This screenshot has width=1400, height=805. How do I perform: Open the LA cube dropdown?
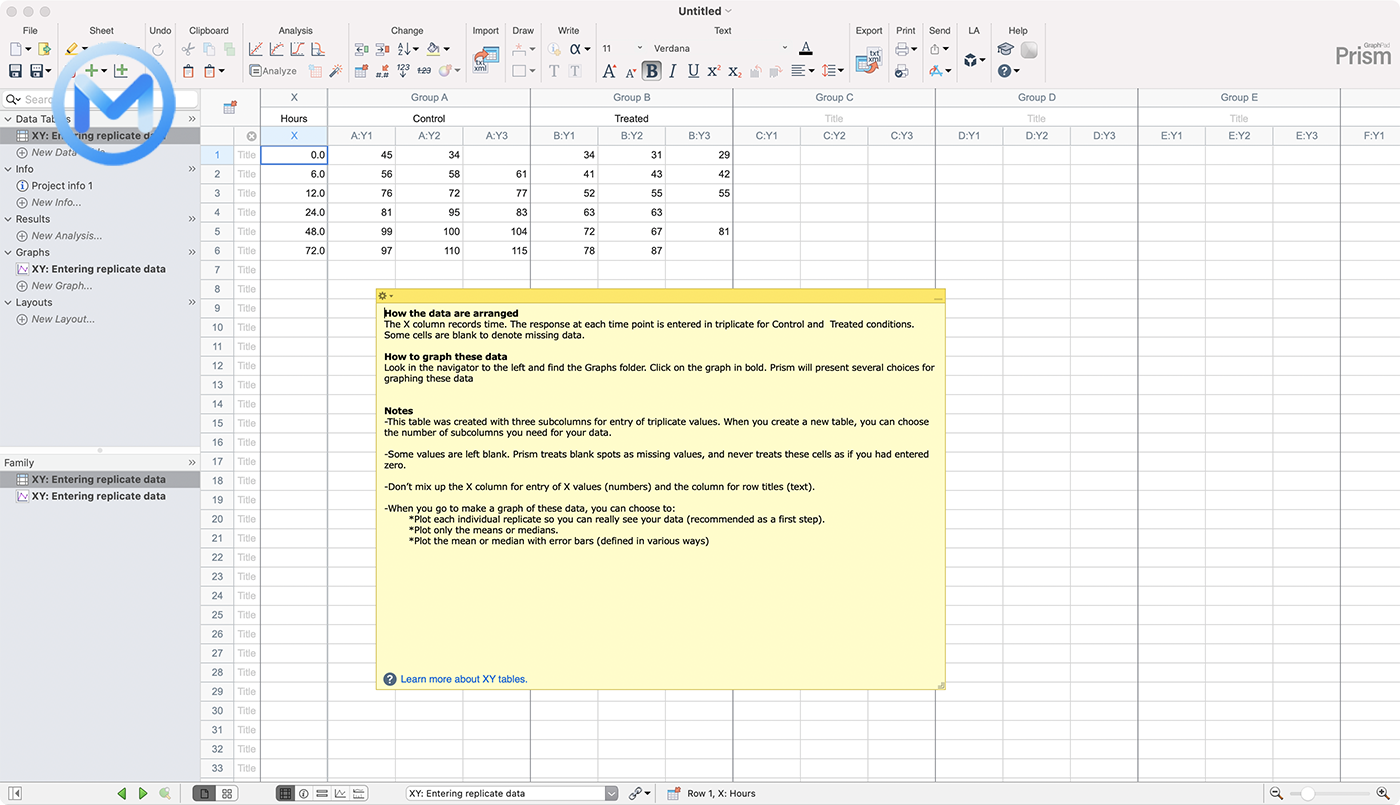[974, 60]
